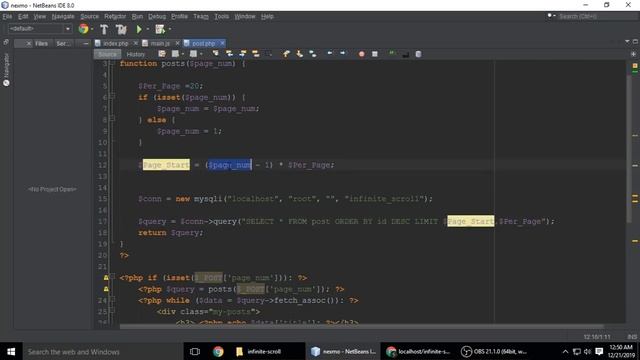This screenshot has height=360, width=640.
Task: Open the Refactor menu
Action: click(x=115, y=16)
